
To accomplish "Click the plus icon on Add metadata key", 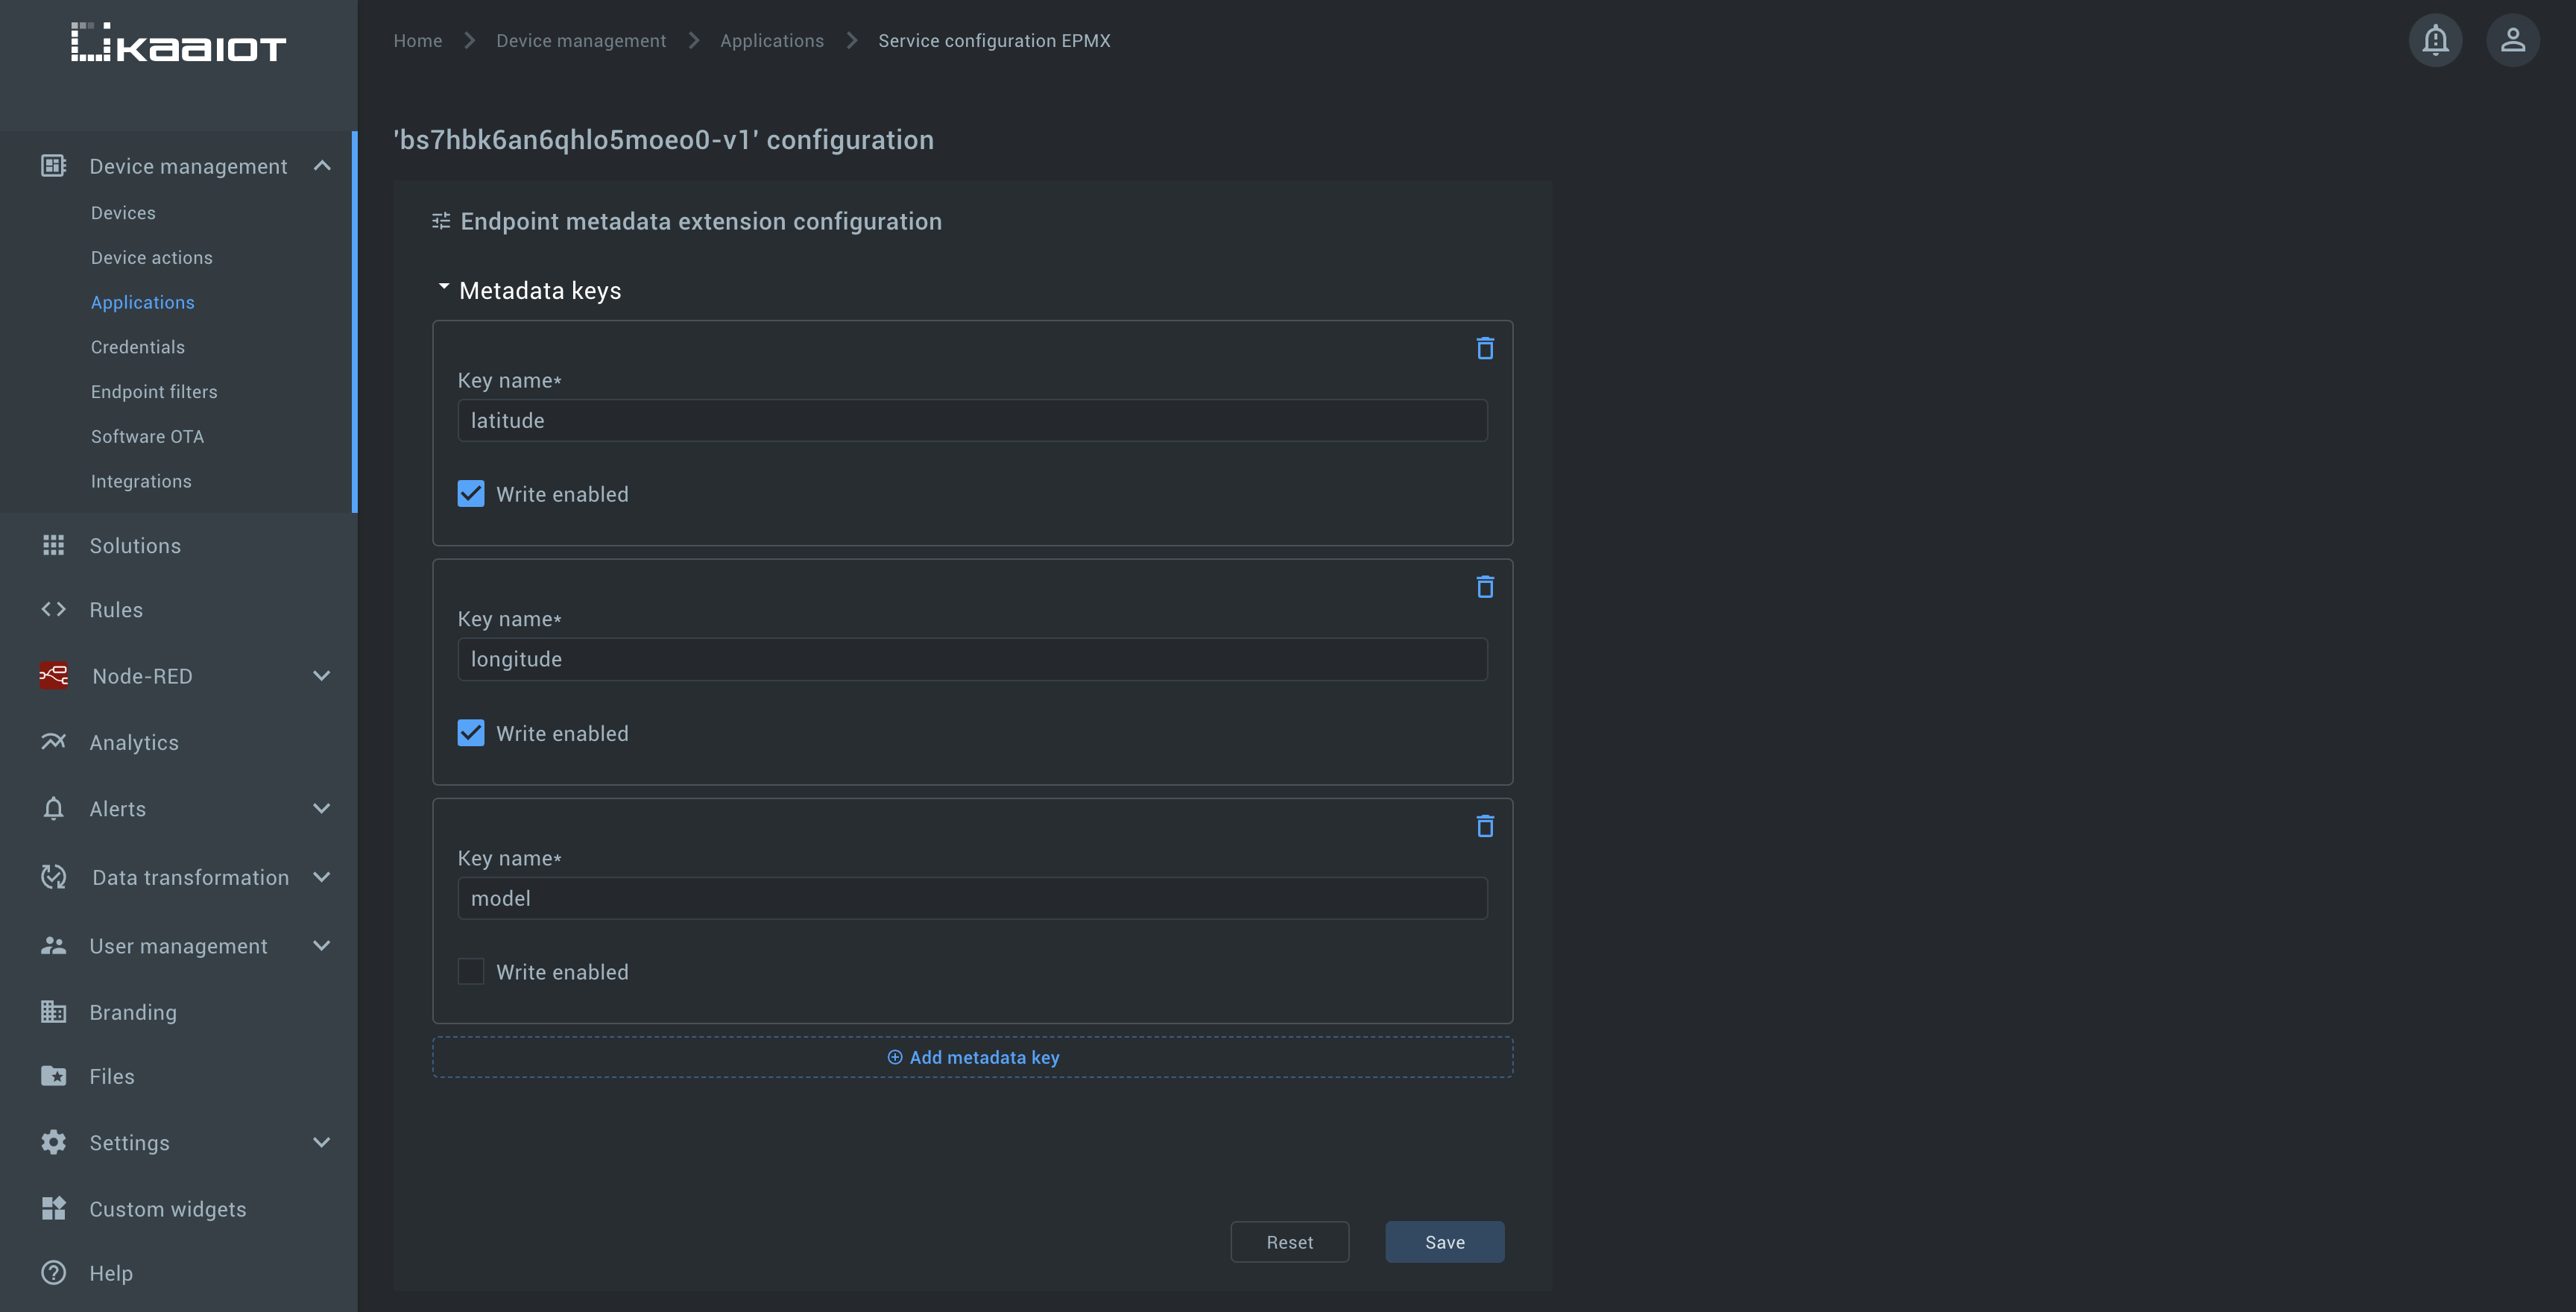I will click(x=895, y=1057).
